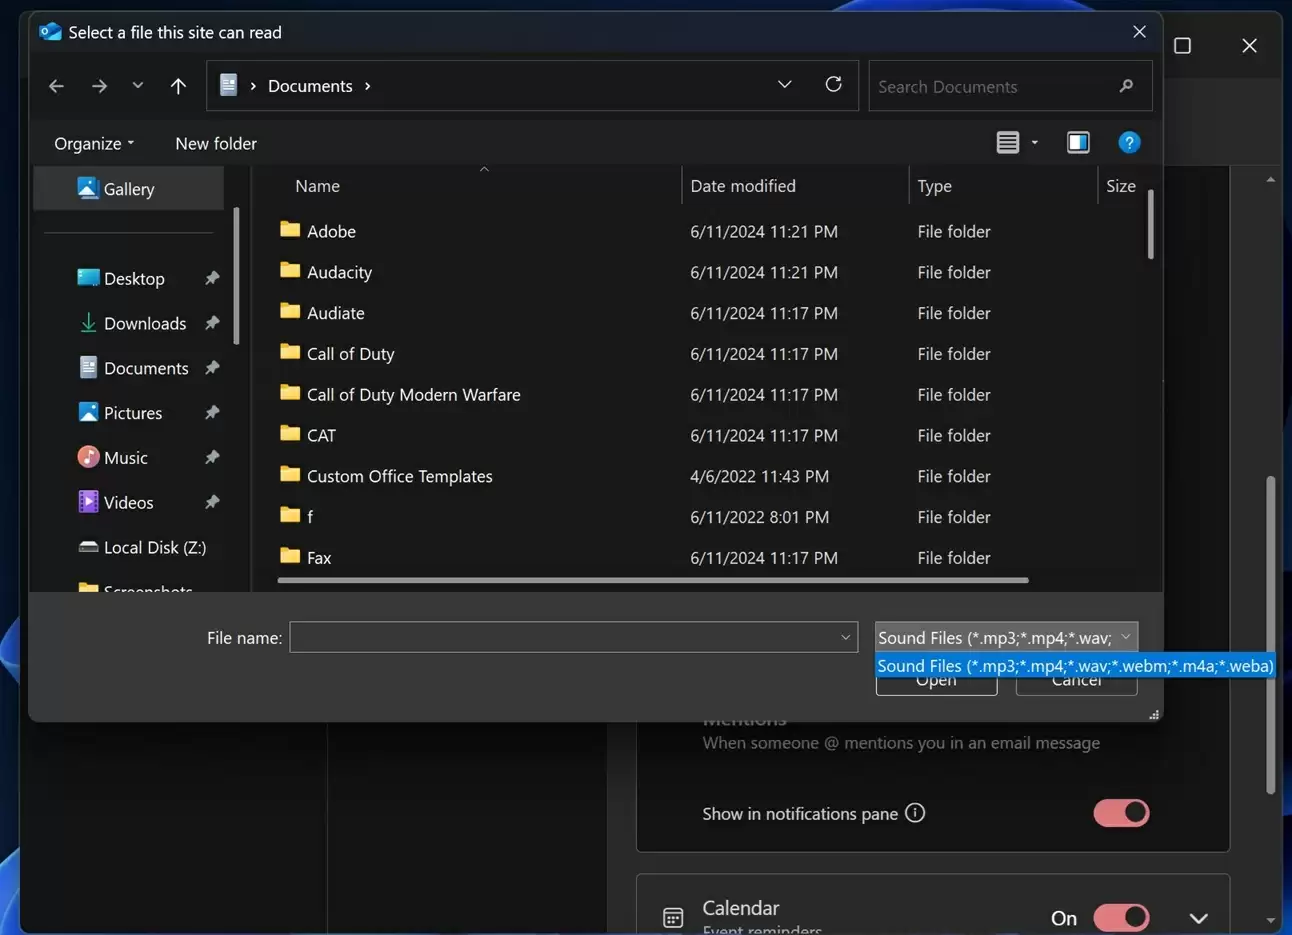Disable the Calendar On toggle
Screen dimensions: 1292x935
1120,917
